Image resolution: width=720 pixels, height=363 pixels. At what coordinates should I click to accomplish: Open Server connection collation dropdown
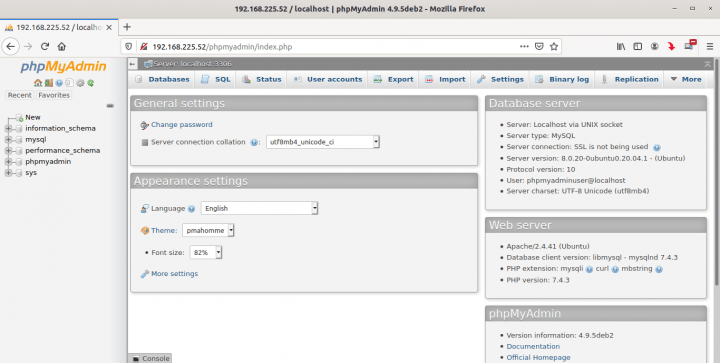tap(323, 142)
